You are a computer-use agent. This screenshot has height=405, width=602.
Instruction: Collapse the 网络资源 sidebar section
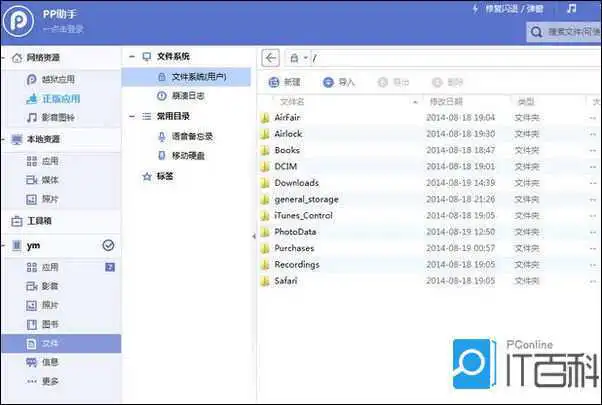3,58
